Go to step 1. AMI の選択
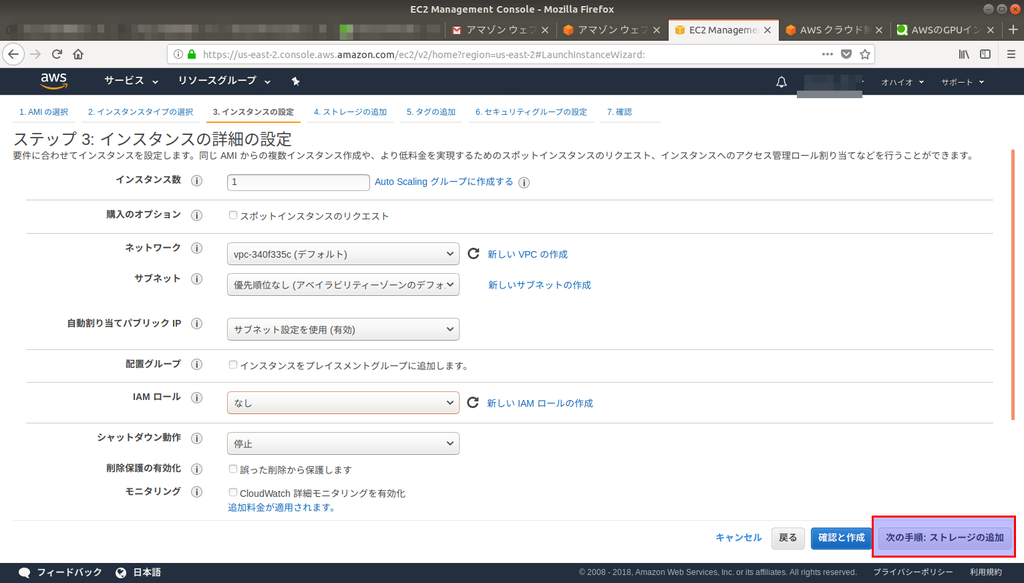 point(44,112)
